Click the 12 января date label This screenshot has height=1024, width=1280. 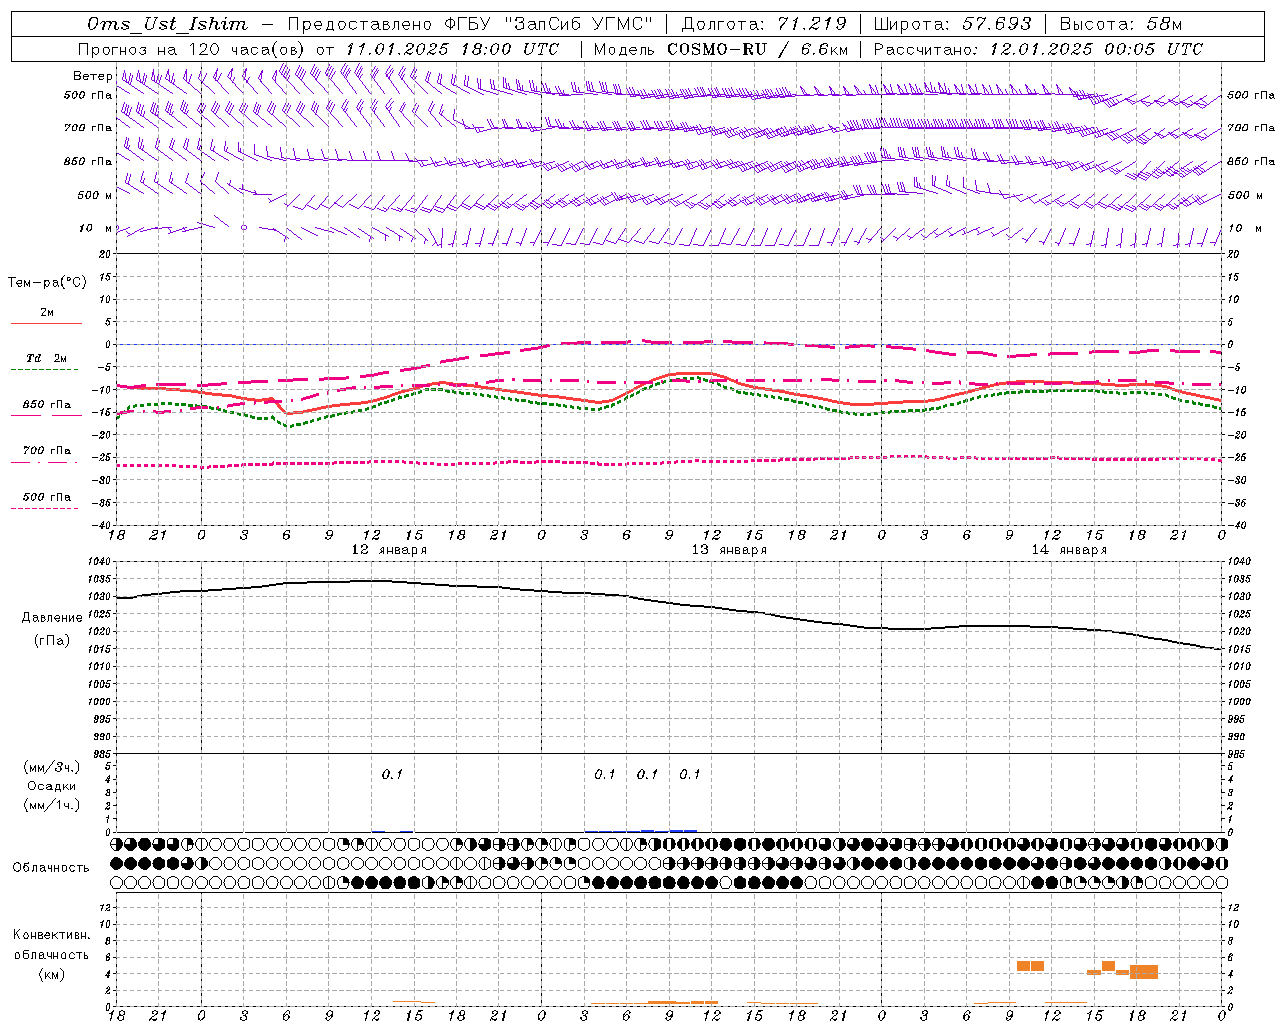(389, 550)
